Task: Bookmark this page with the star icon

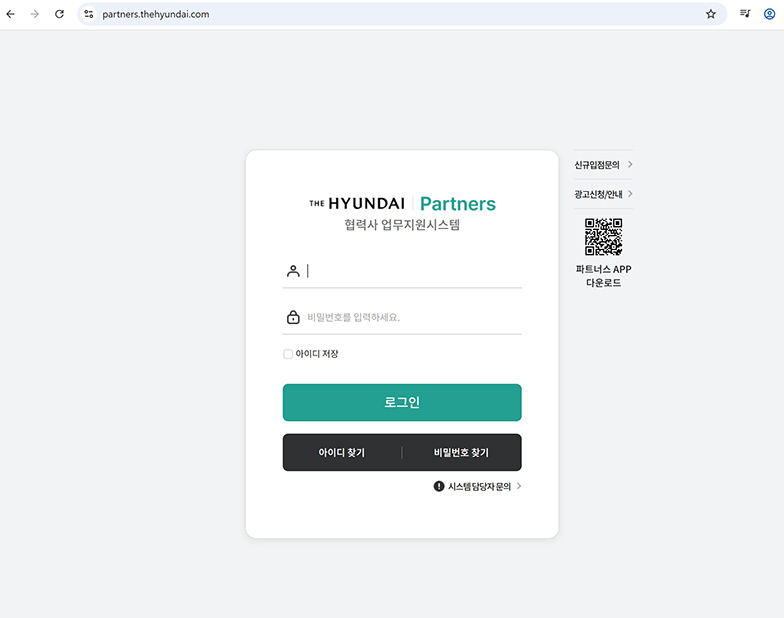Action: (711, 14)
